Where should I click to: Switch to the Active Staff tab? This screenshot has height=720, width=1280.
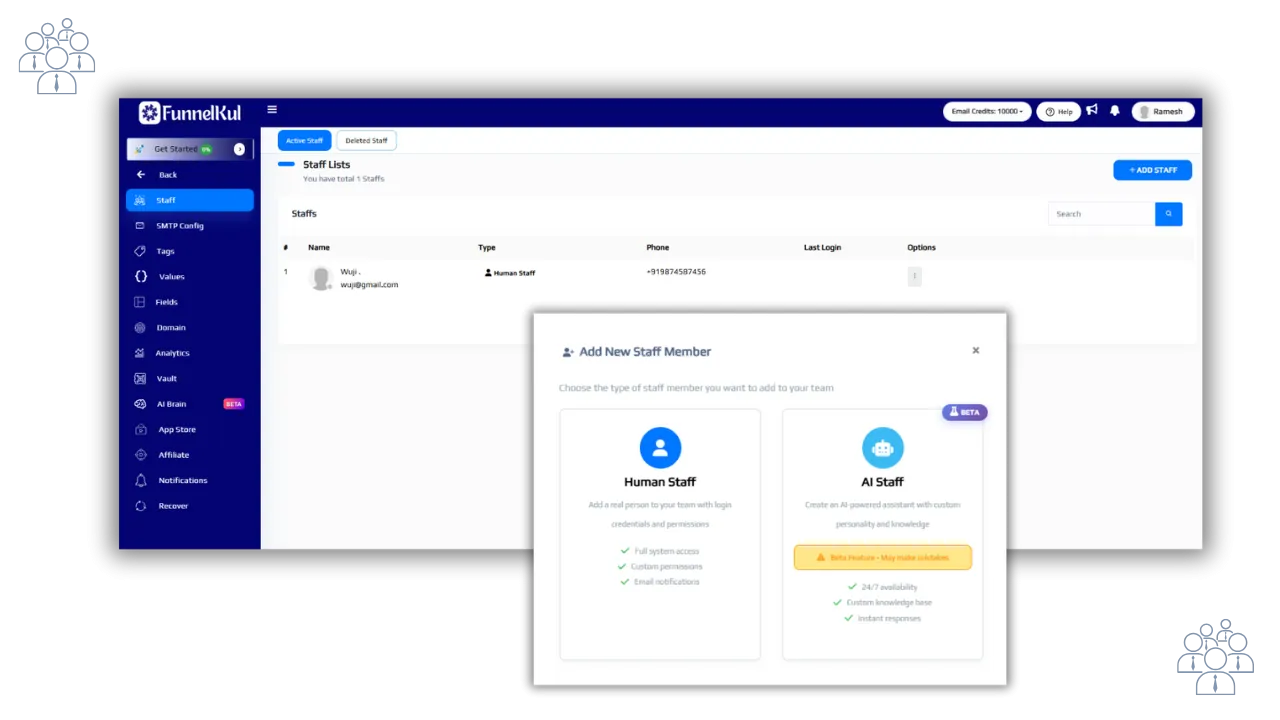coord(304,141)
